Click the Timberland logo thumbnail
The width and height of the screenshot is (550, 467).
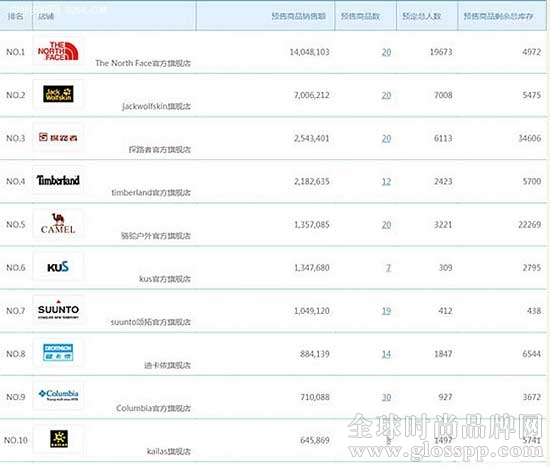point(58,180)
